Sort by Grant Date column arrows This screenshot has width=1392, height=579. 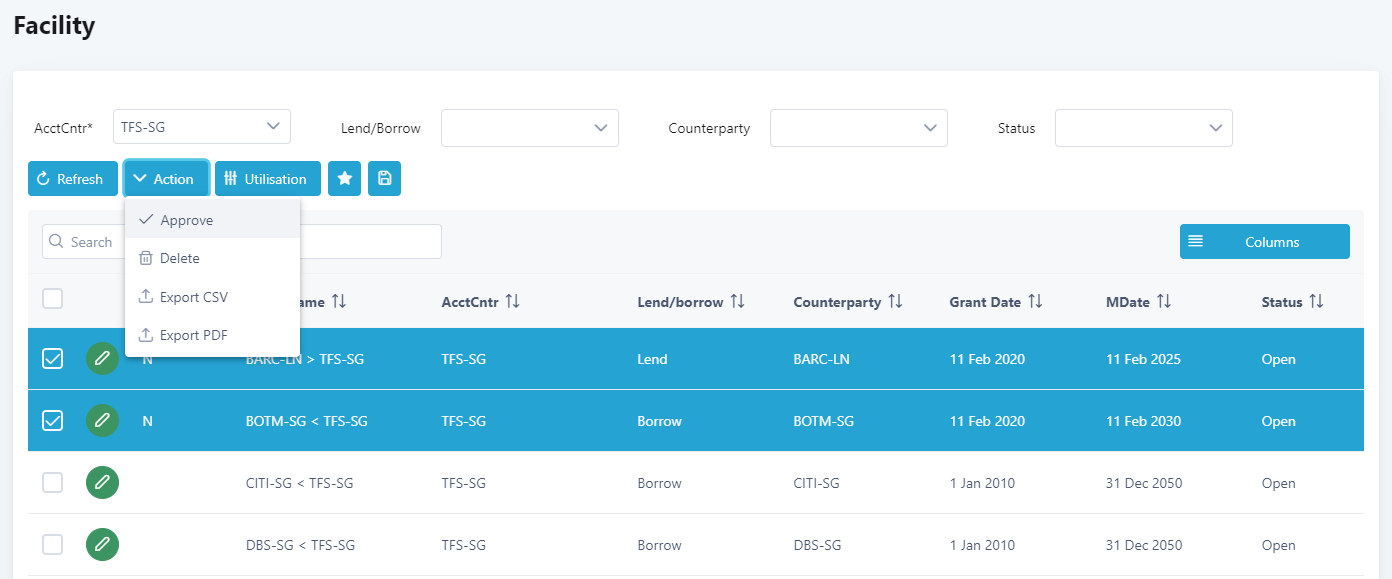1035,301
